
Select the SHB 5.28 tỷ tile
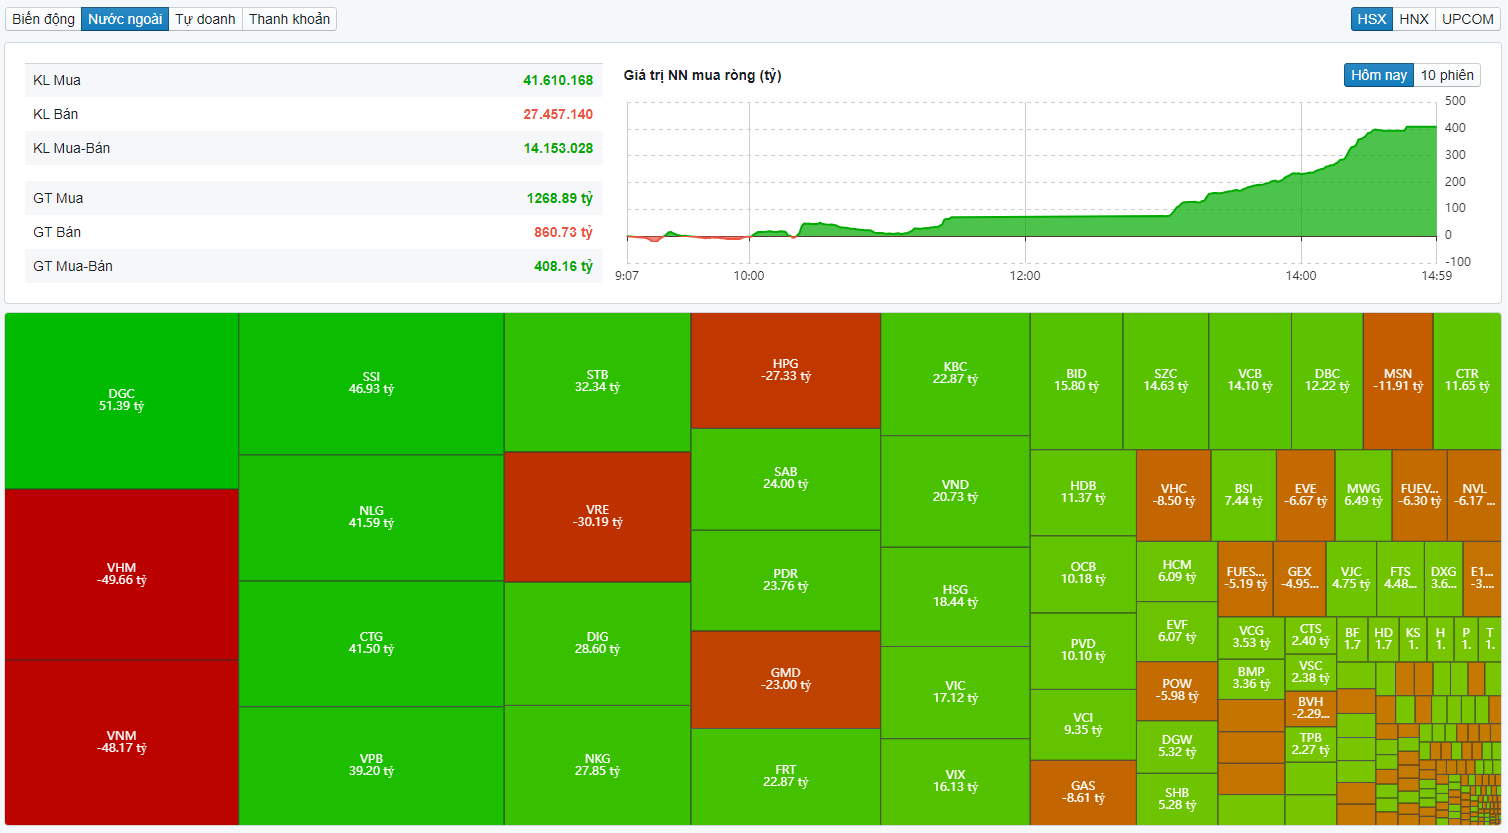point(1177,799)
